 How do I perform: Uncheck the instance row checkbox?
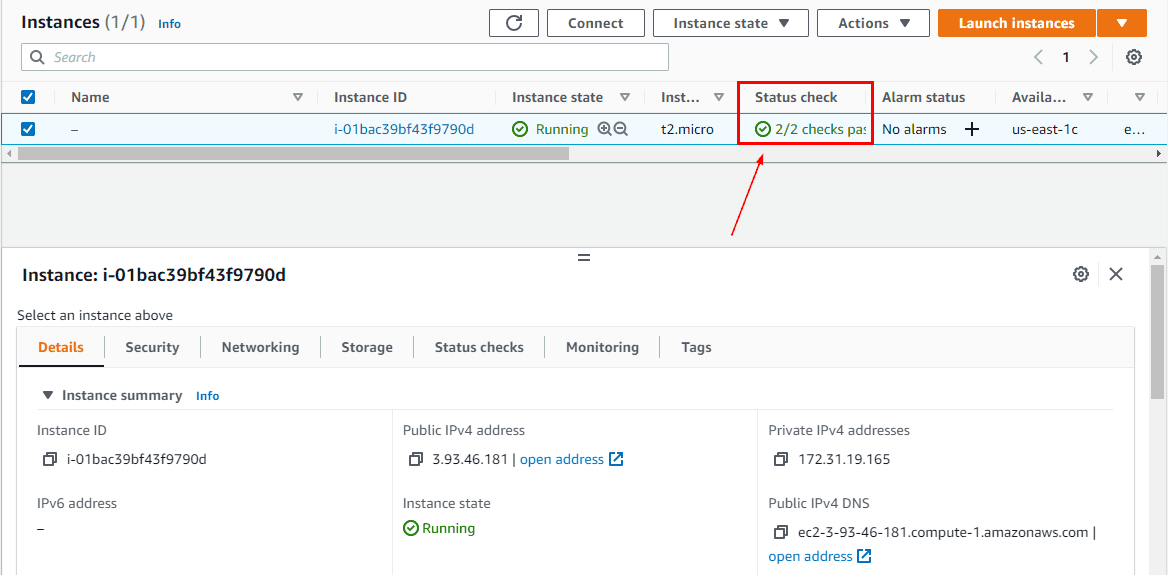click(28, 129)
